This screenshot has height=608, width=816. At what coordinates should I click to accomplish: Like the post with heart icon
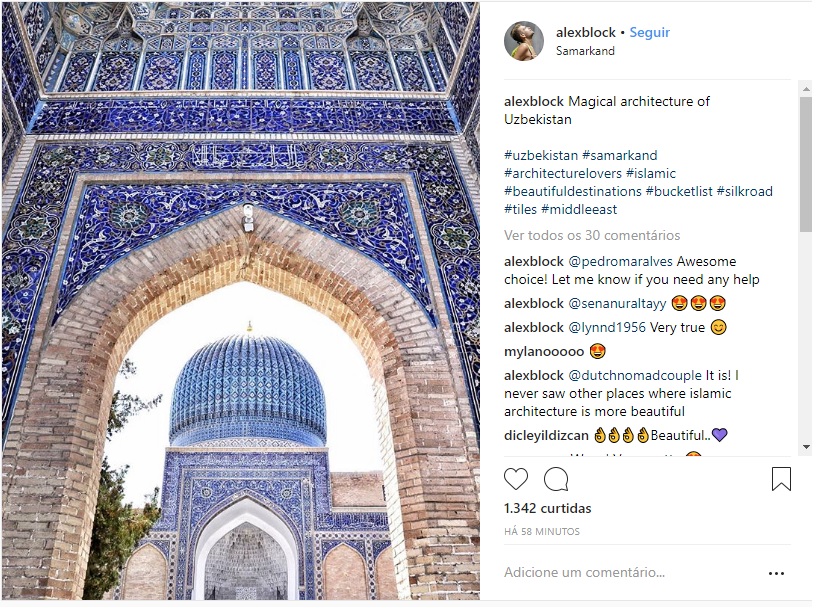[516, 479]
